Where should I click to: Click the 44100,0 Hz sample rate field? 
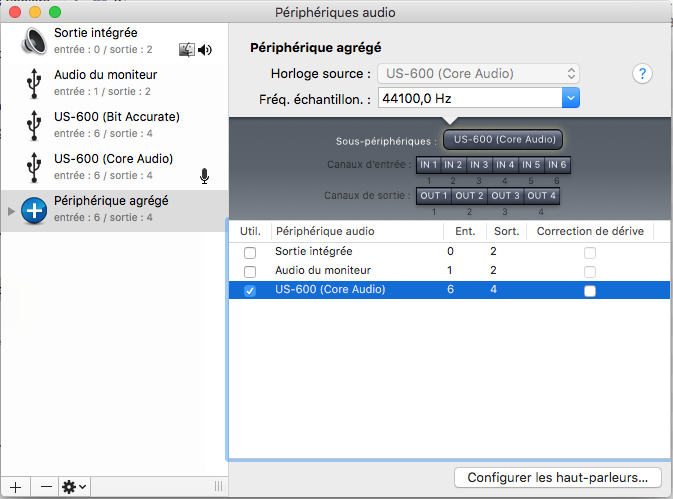(x=470, y=98)
